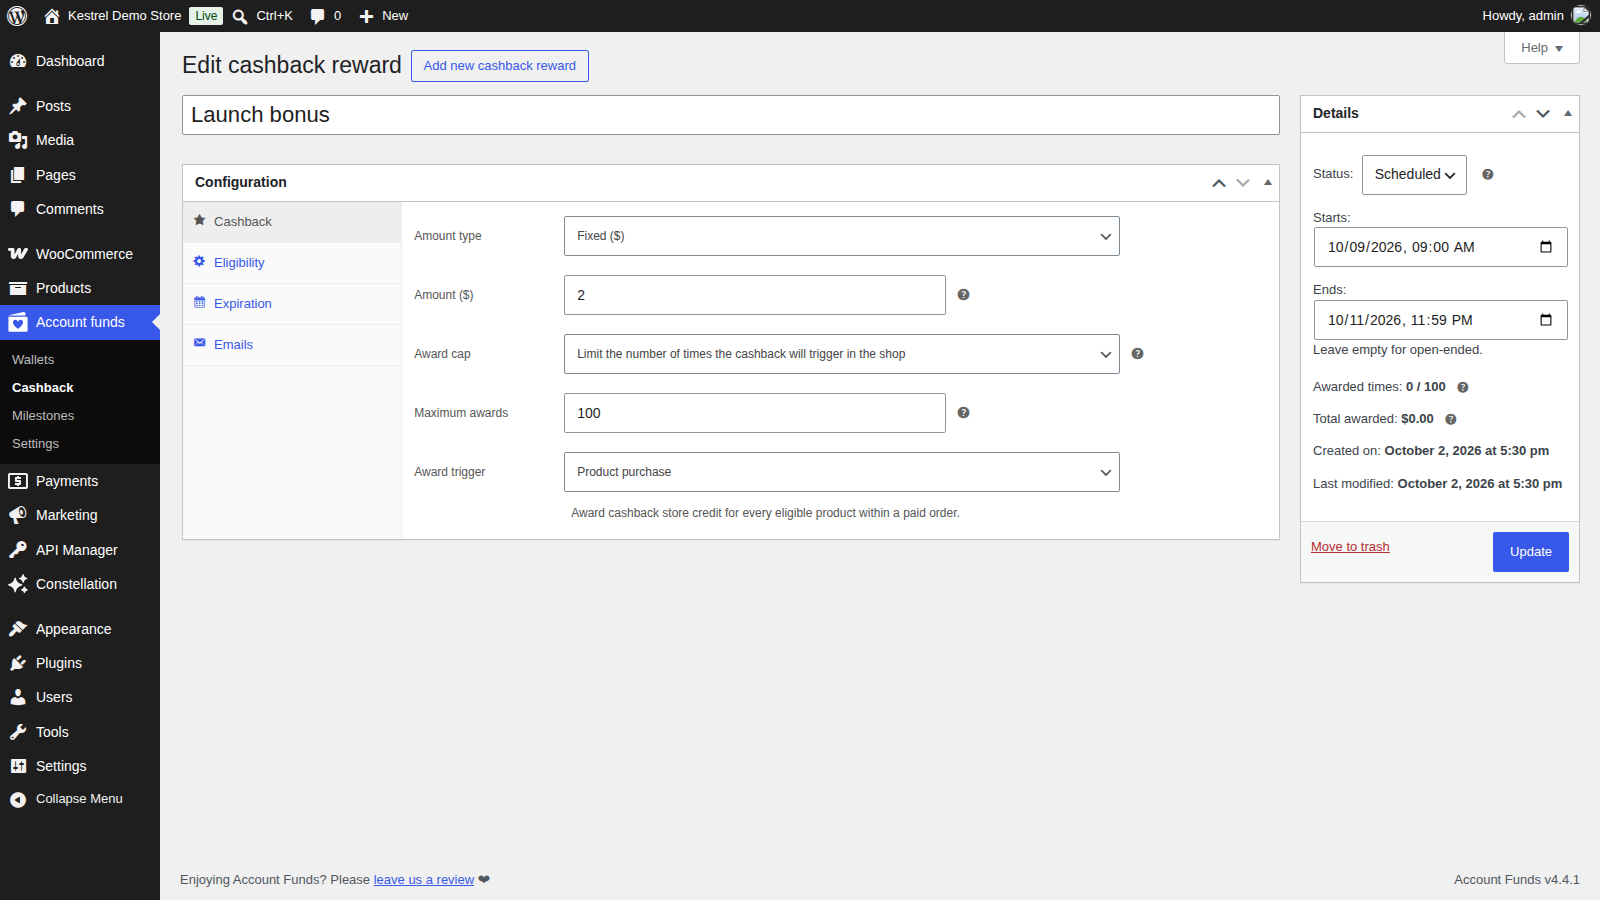The height and width of the screenshot is (900, 1600).
Task: Open calendar picker for Ends date
Action: [1546, 320]
